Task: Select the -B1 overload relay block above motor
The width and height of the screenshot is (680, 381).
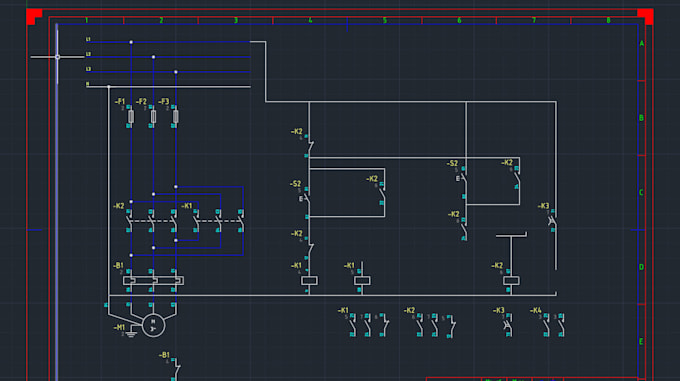Action: click(153, 281)
